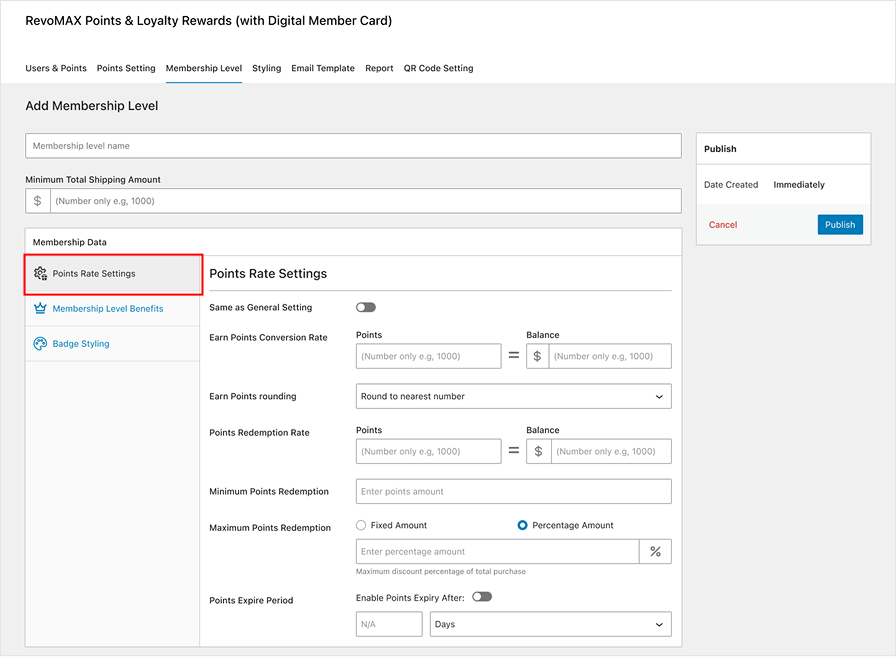The image size is (896, 657).
Task: Go to the Email Template tab
Action: (322, 68)
